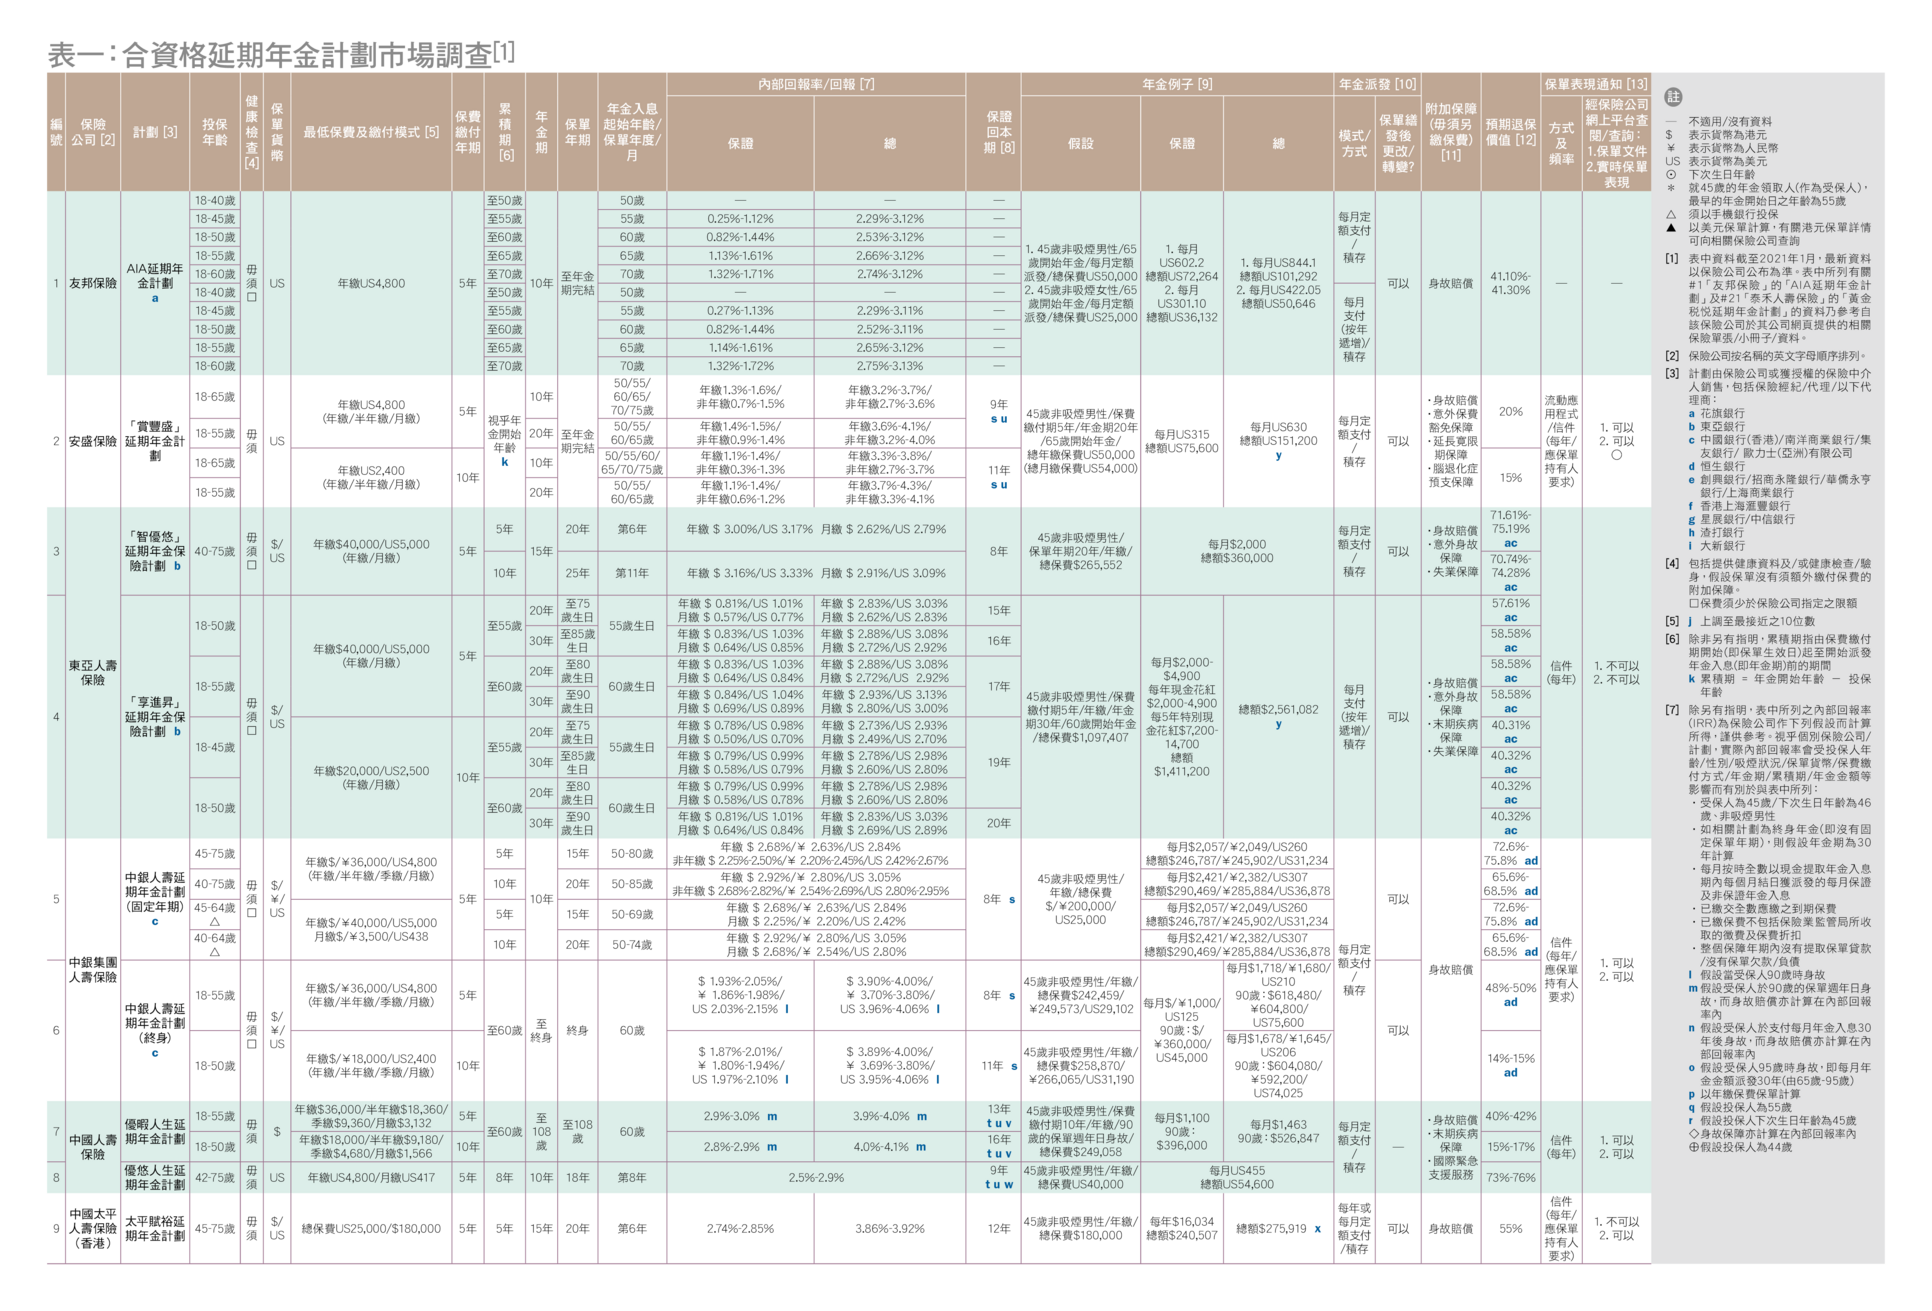The image size is (1932, 1311).
Task: Click 中銀人壽延期年金計劃(固定年期) plan cell
Action: pos(155,899)
